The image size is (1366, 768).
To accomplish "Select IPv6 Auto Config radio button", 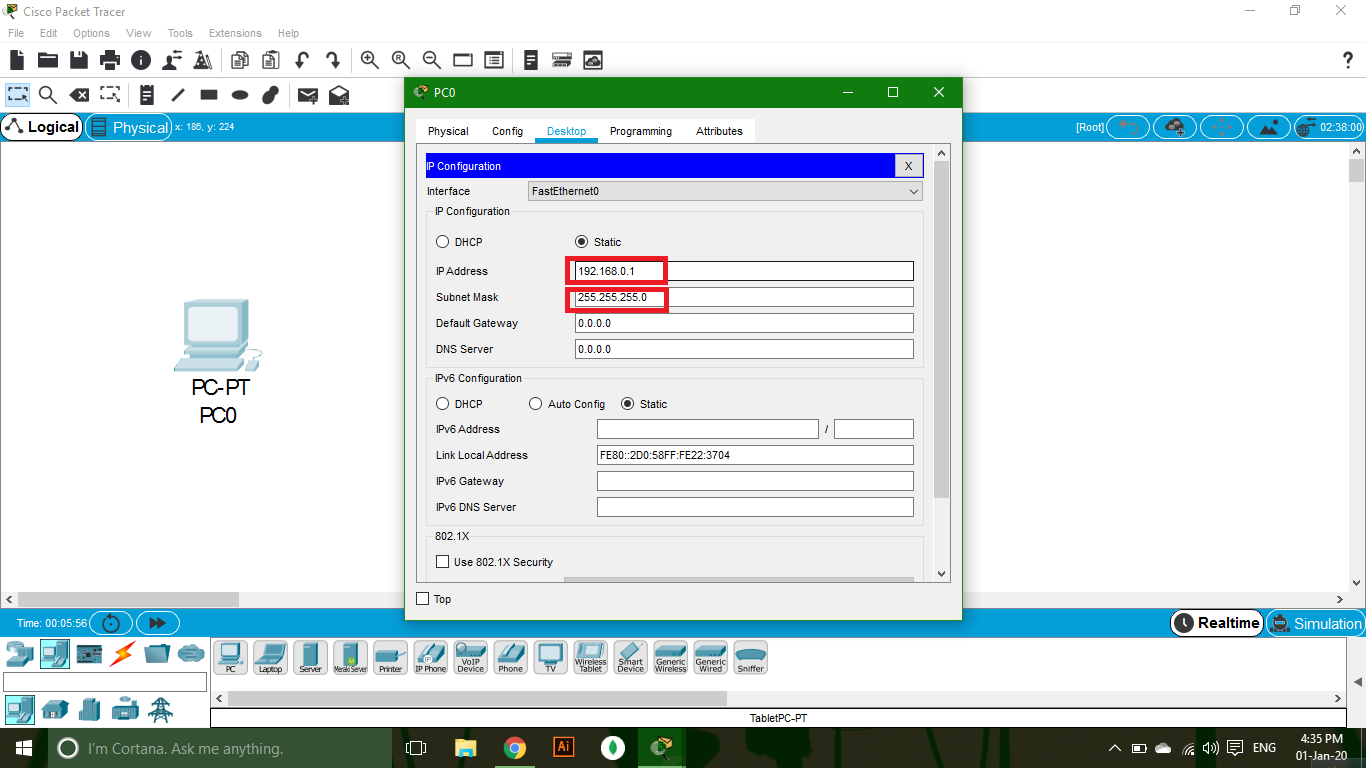I will 535,404.
